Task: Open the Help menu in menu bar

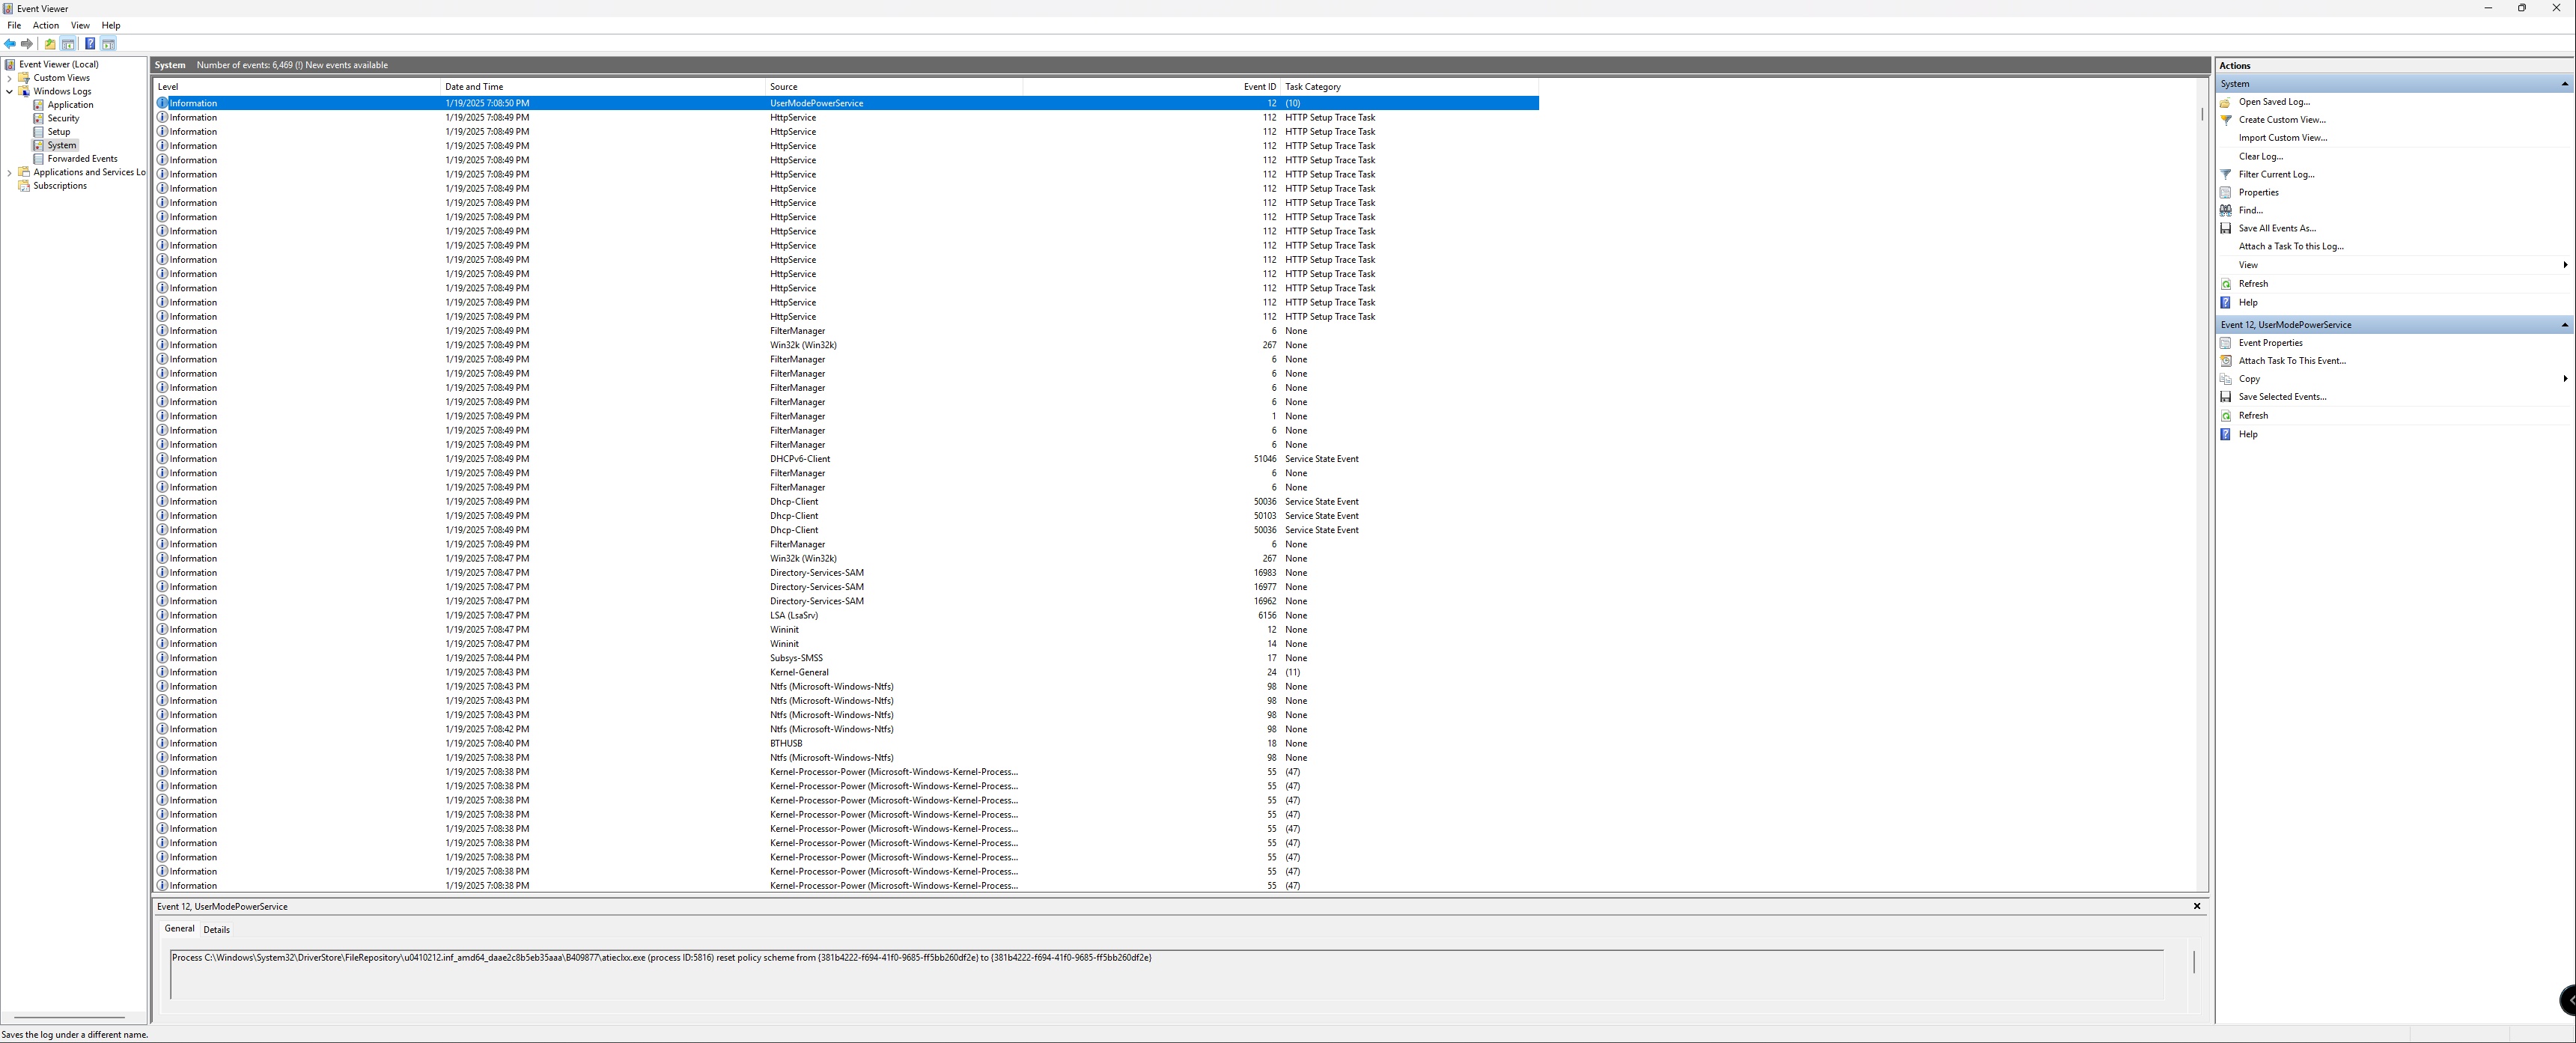Action: tap(111, 26)
